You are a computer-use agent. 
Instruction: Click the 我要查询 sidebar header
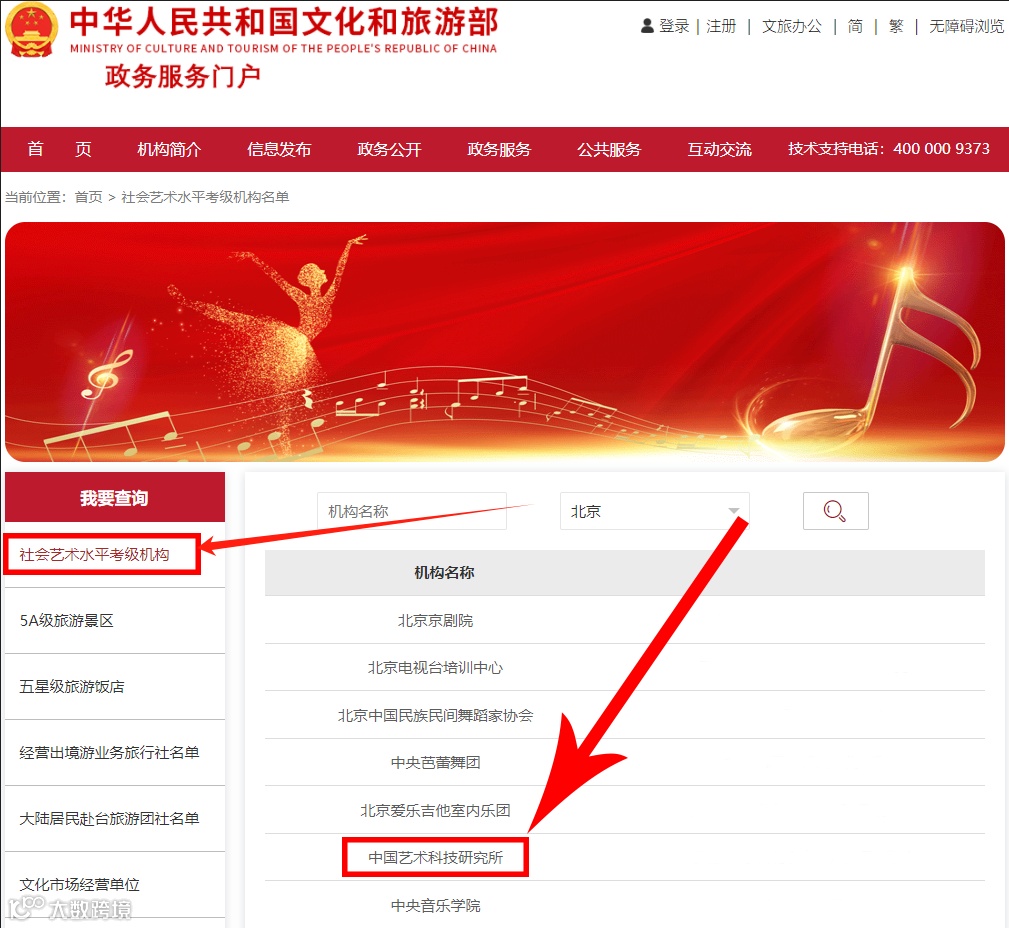(115, 497)
